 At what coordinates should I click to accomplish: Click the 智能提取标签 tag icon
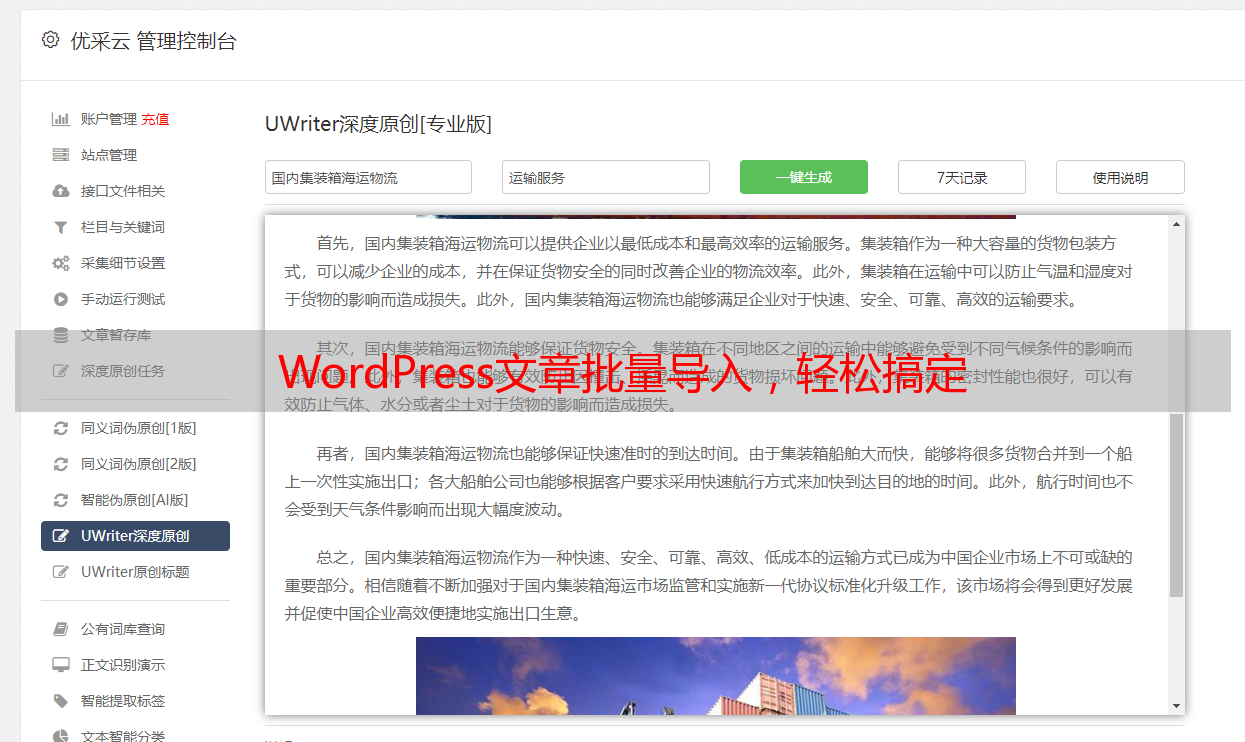[61, 701]
